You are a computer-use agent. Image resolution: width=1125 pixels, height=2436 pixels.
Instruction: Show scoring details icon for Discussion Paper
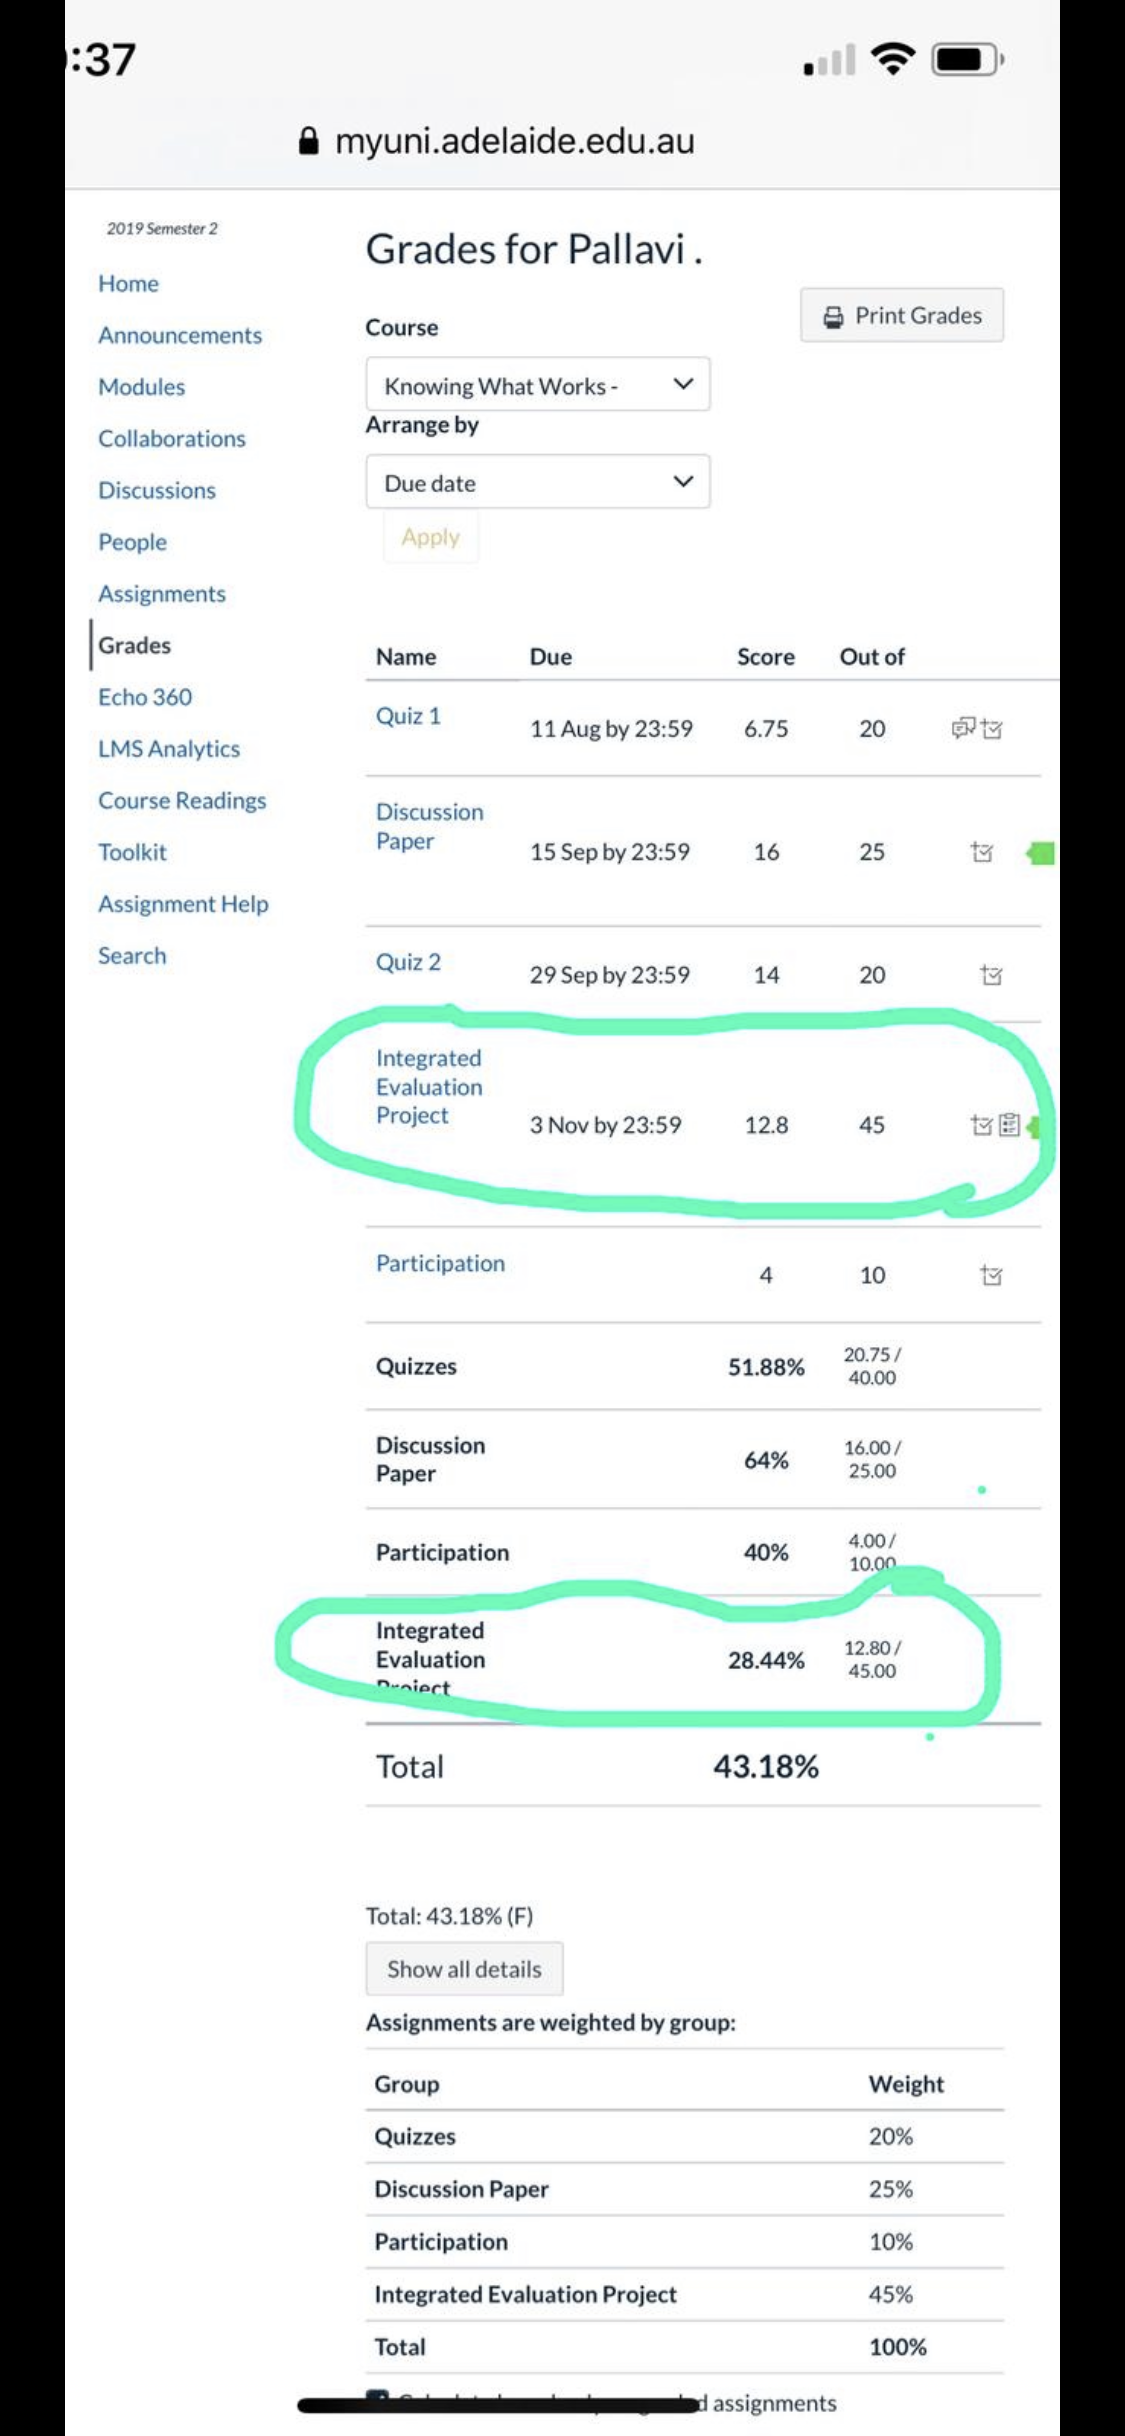pos(982,852)
